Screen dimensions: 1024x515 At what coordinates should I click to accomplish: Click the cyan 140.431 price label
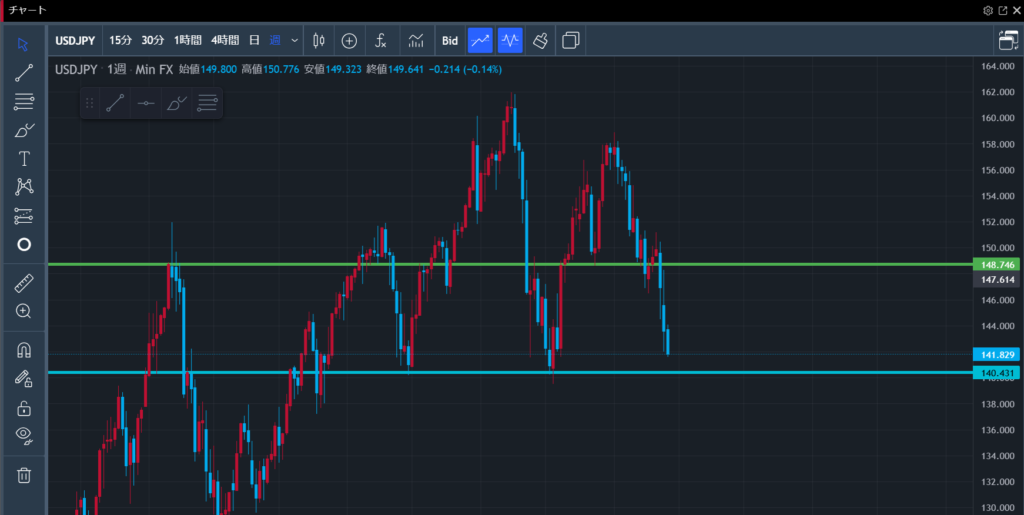point(996,373)
